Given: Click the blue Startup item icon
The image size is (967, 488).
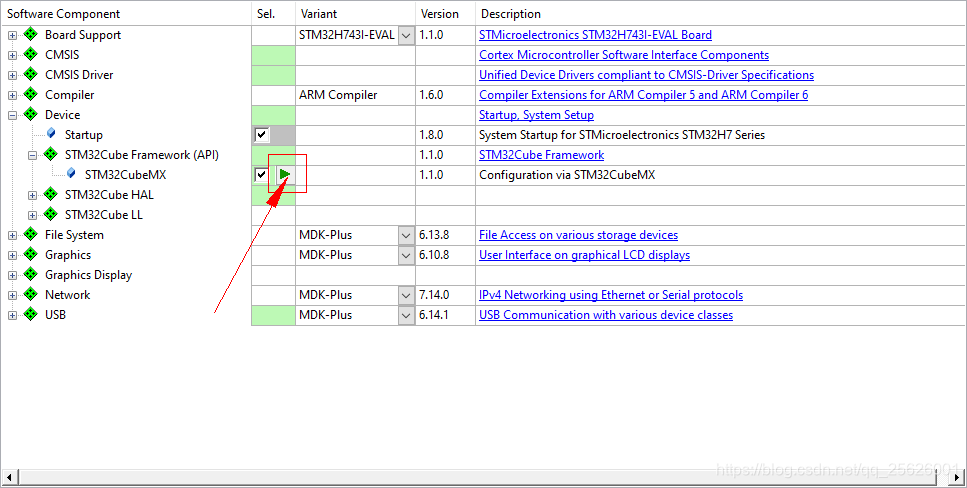Looking at the screenshot, I should [x=51, y=133].
